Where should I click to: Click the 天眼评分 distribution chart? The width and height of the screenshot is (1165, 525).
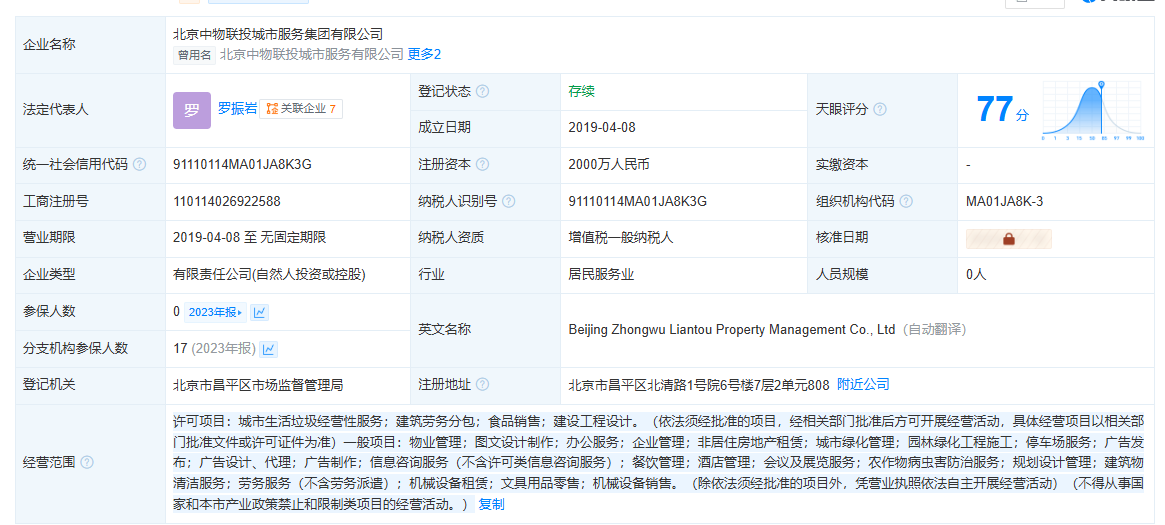pos(1093,111)
